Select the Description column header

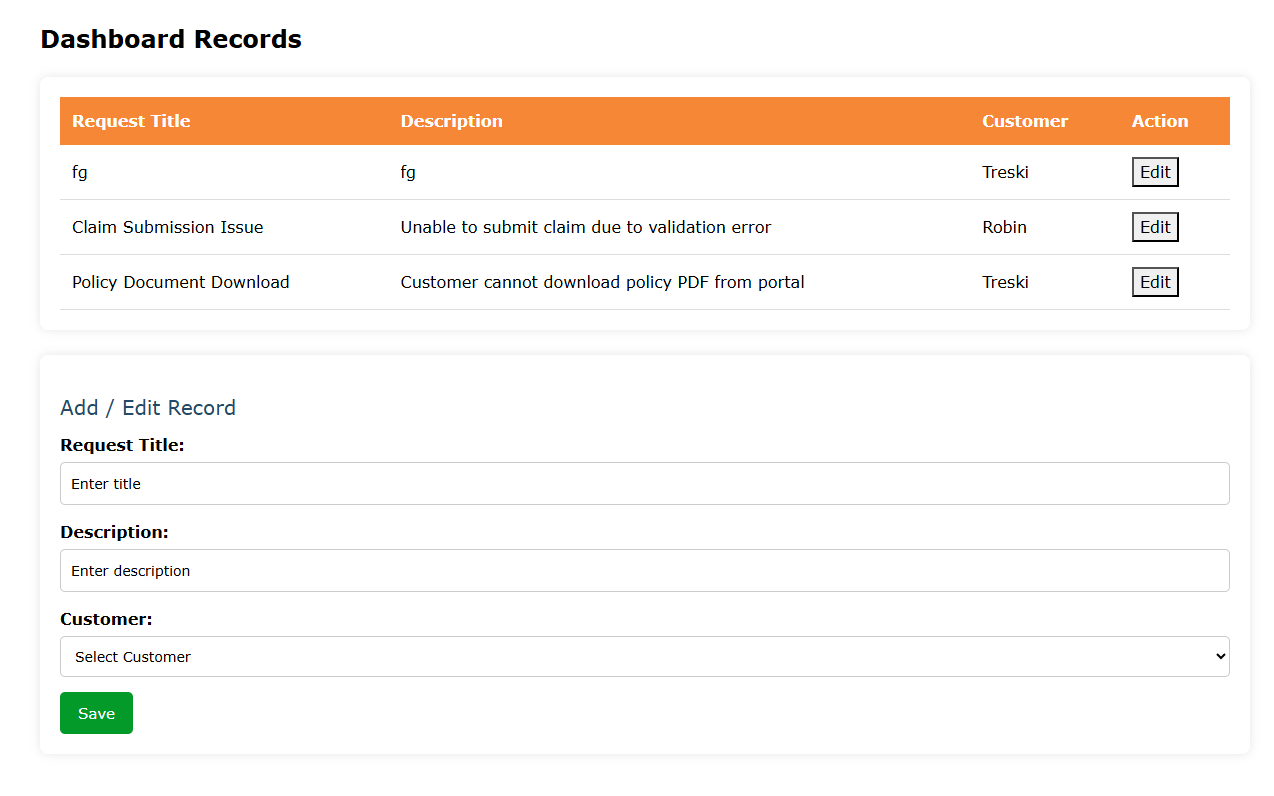(x=451, y=121)
